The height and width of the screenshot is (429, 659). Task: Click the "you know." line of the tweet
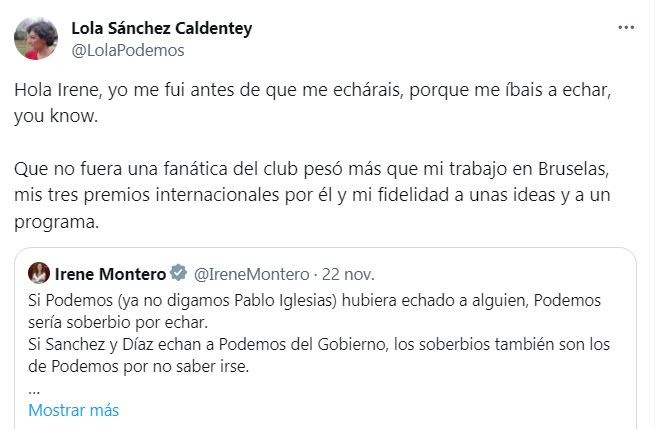58,116
